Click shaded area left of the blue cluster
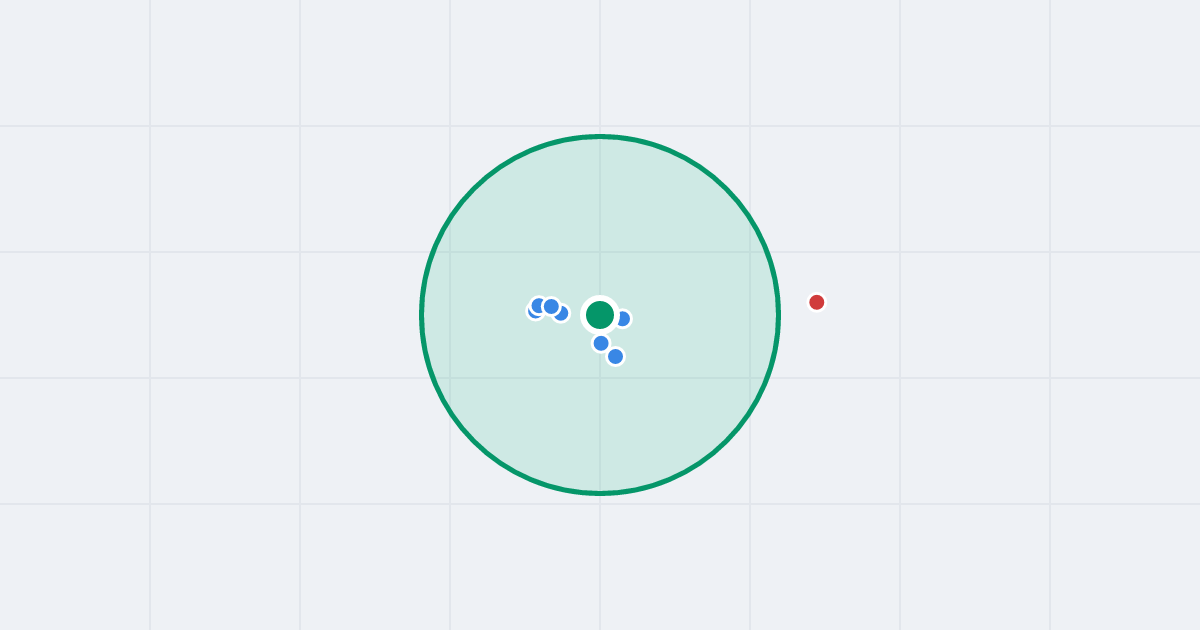This screenshot has height=630, width=1200. tap(475, 312)
